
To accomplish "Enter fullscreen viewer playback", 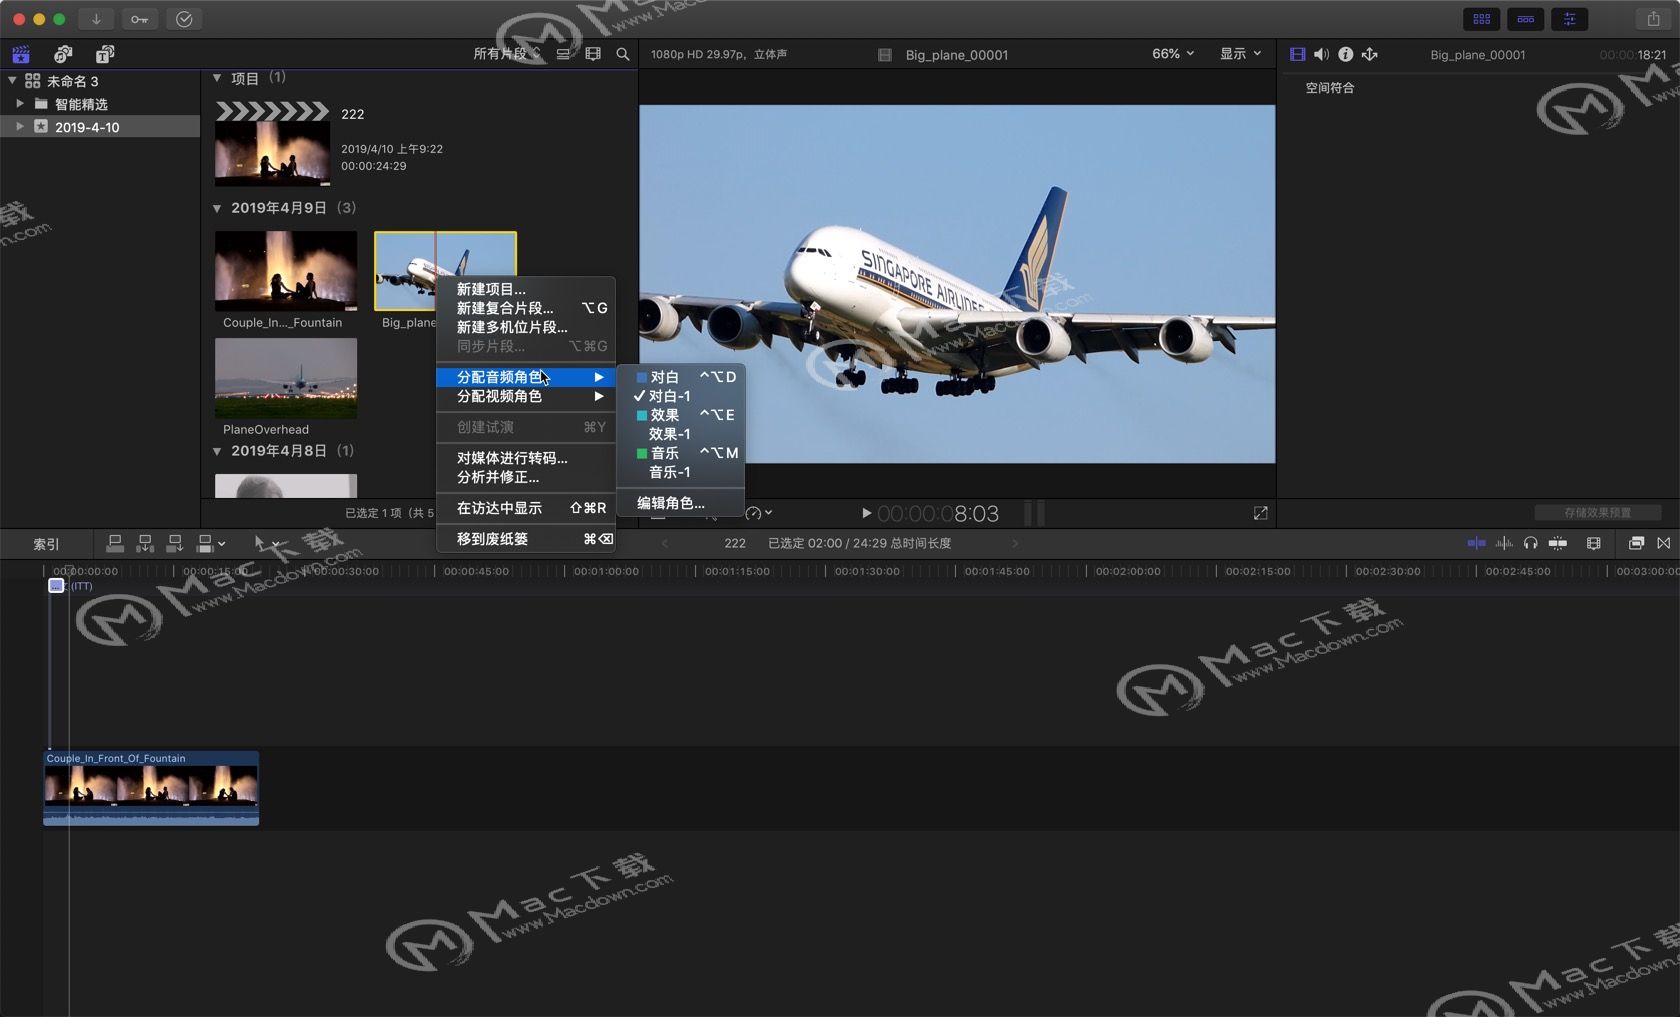I will 1260,513.
